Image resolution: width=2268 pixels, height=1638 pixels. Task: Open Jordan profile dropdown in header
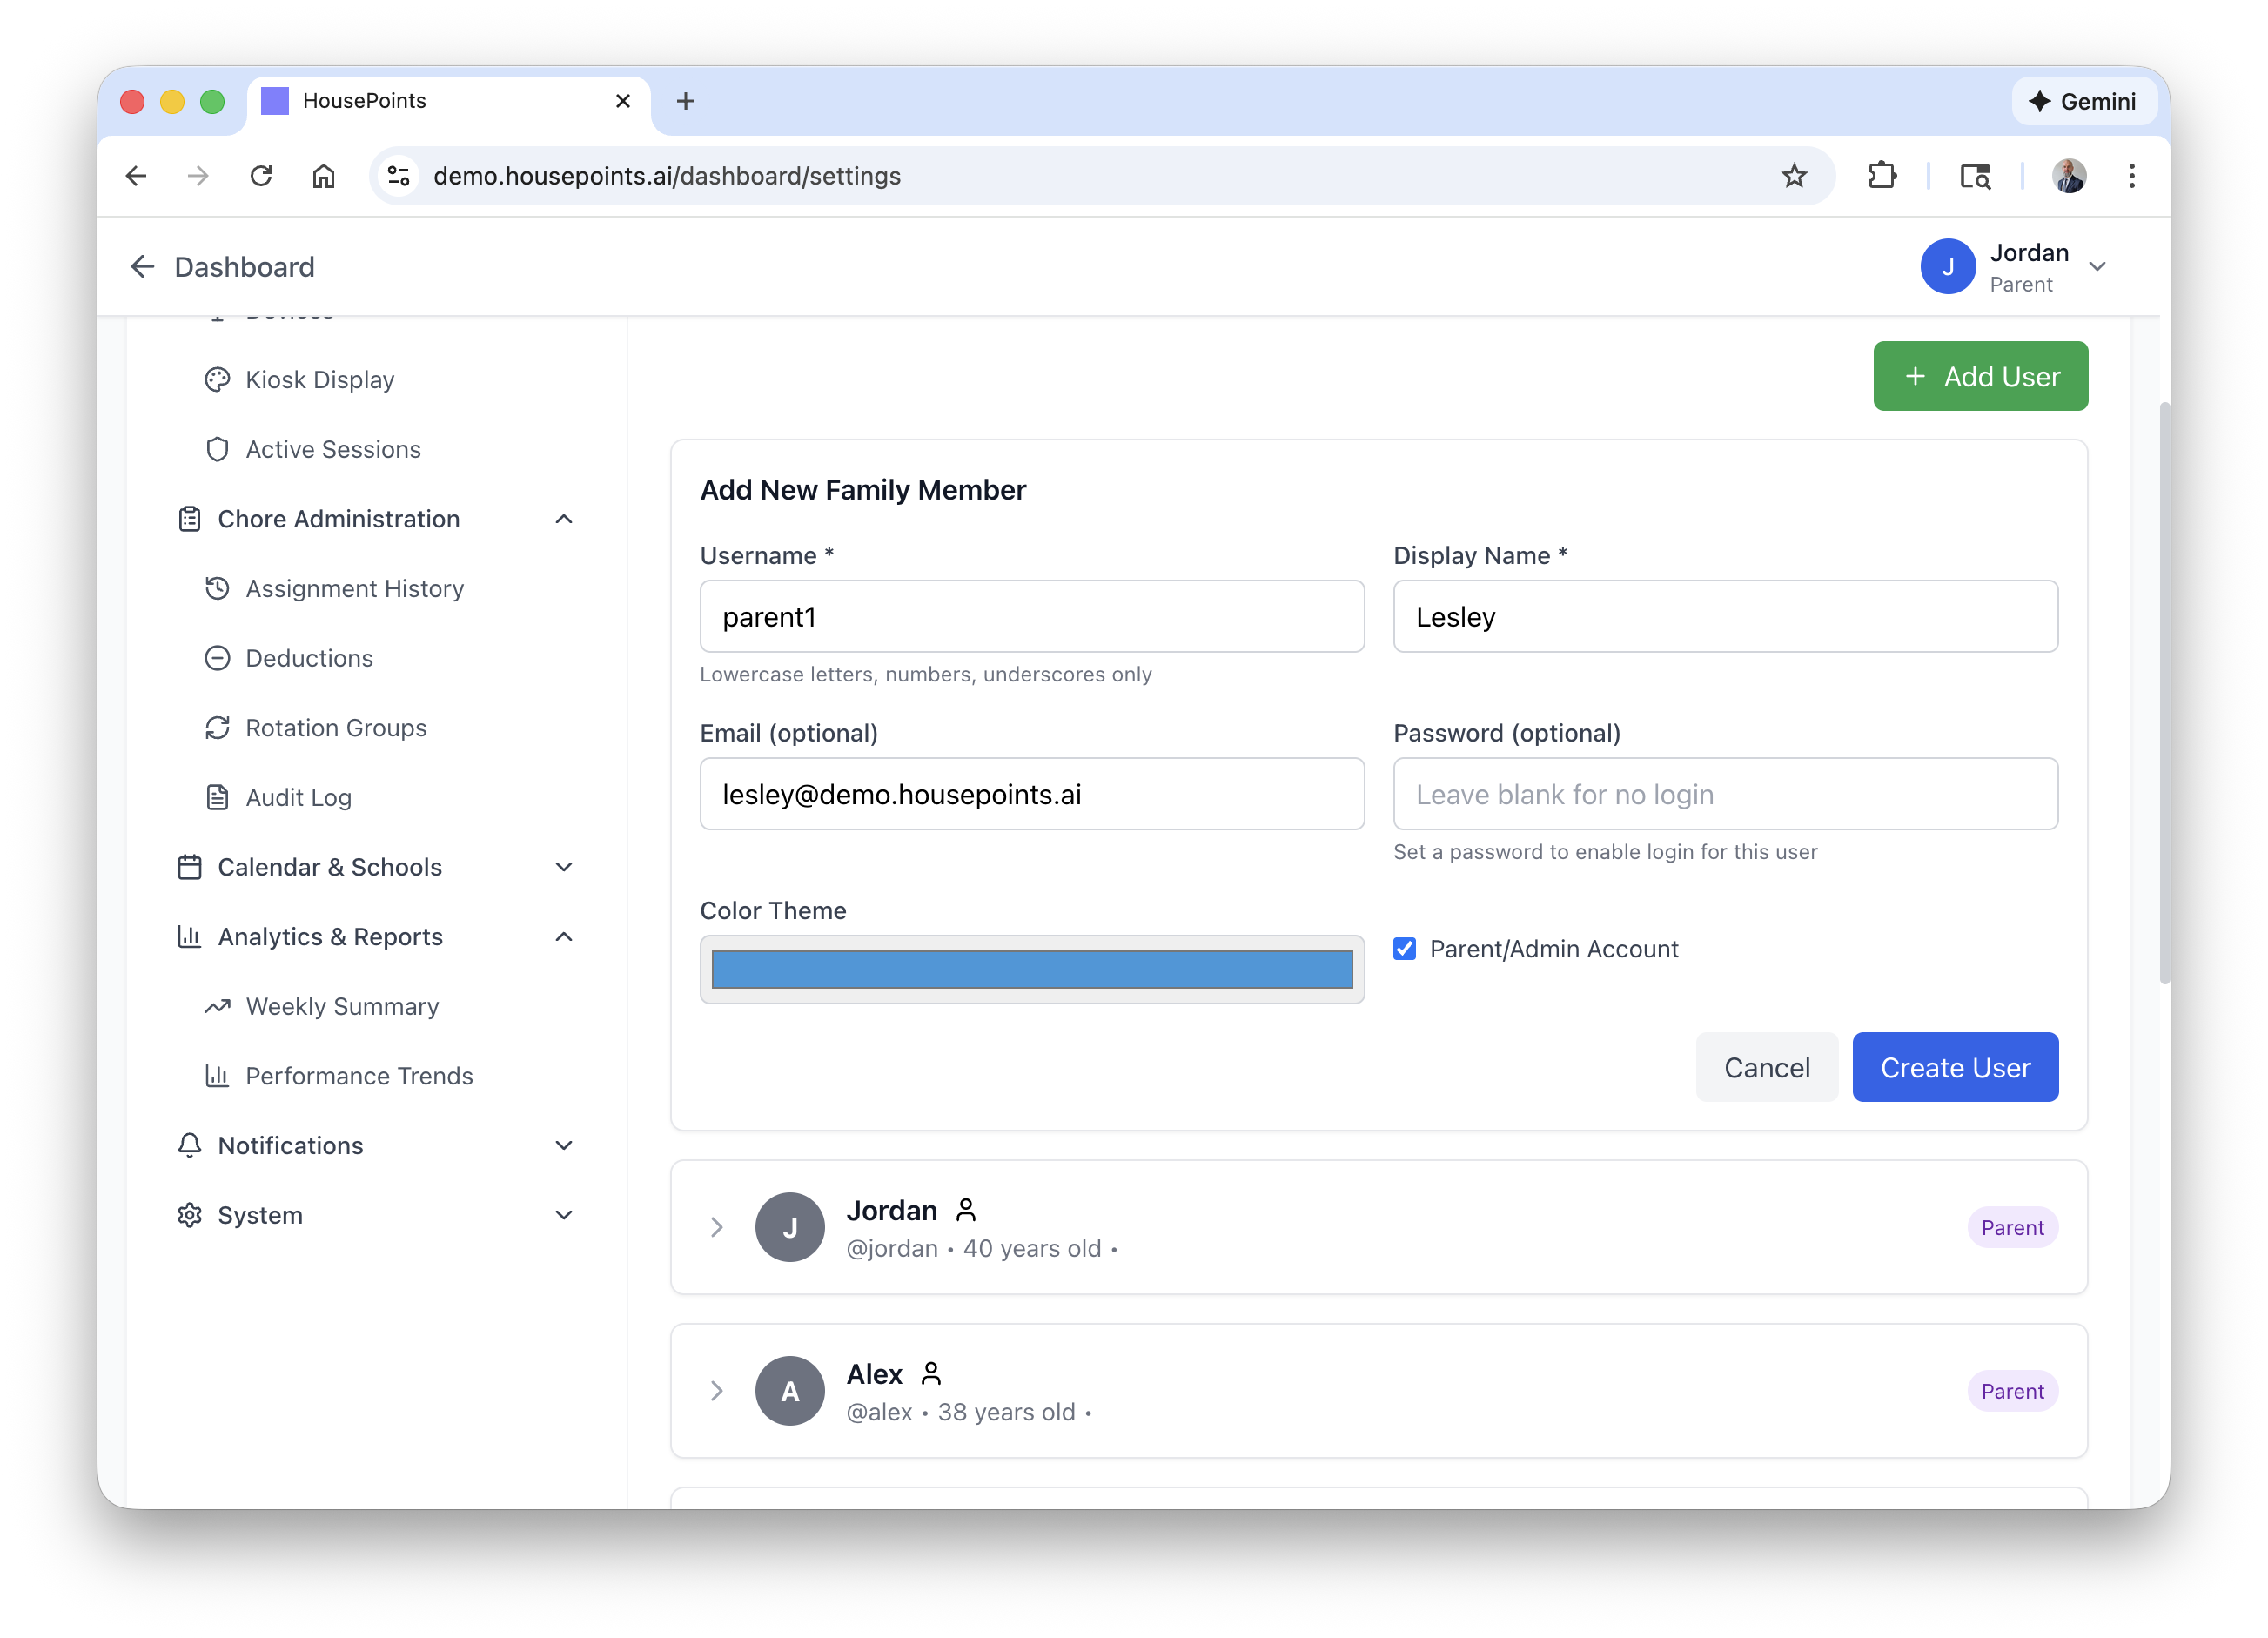(x=2016, y=267)
